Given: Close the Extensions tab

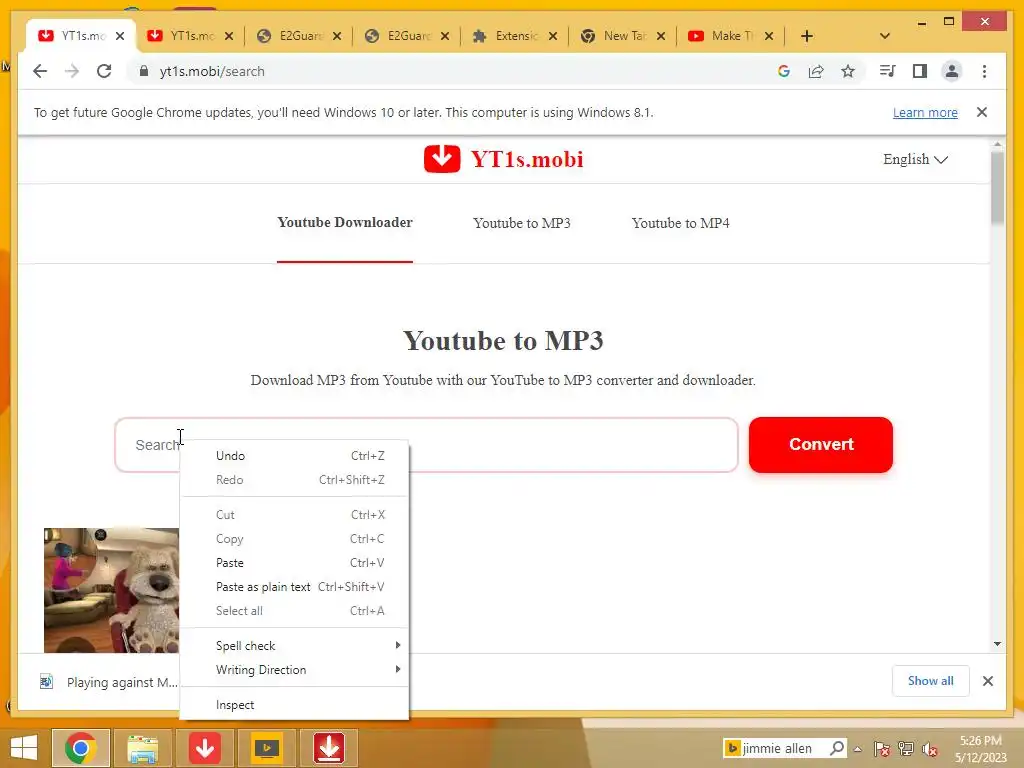Looking at the screenshot, I should 553,36.
